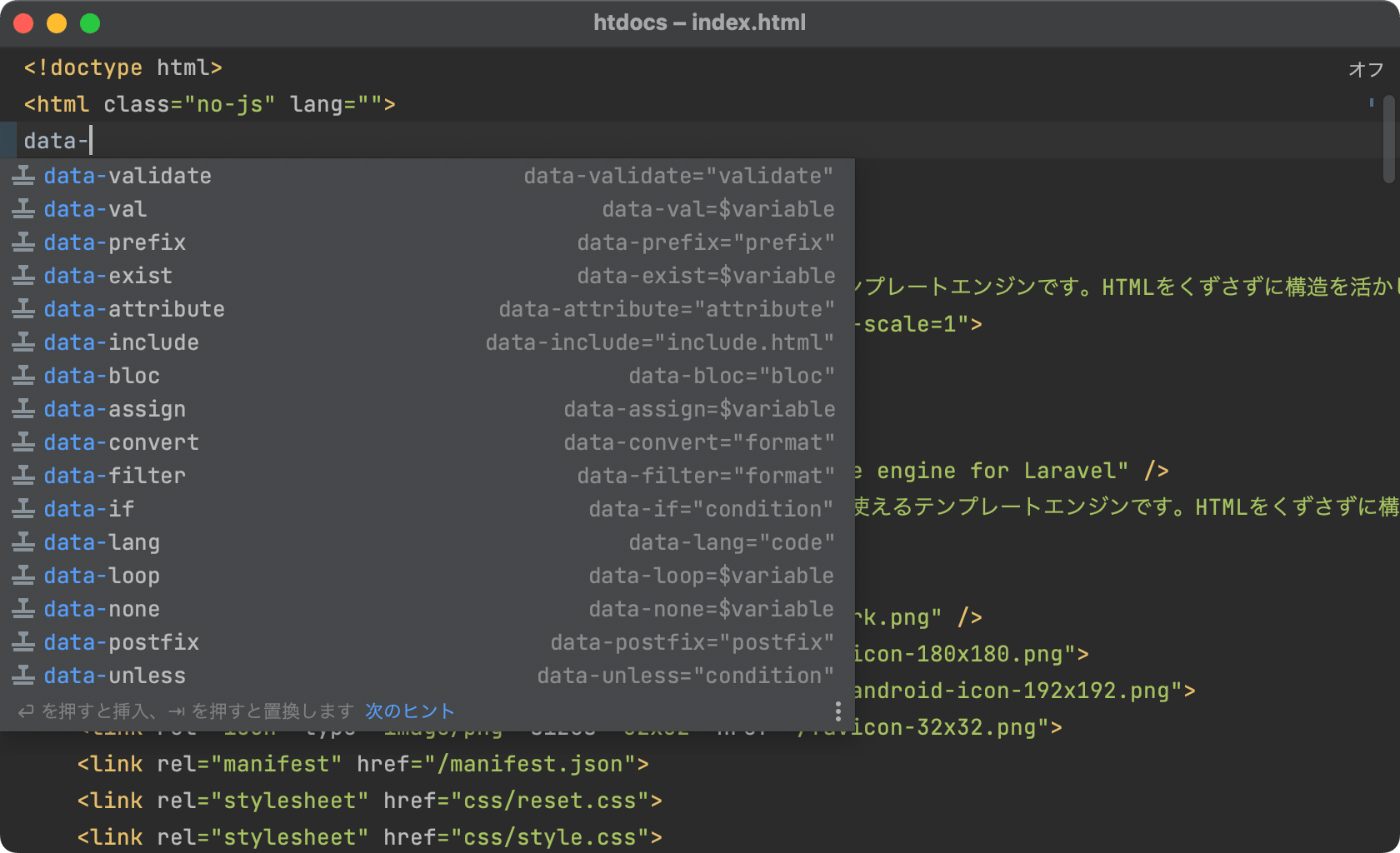The height and width of the screenshot is (853, 1400).
Task: Click the css/reset.css link line
Action: tap(370, 801)
